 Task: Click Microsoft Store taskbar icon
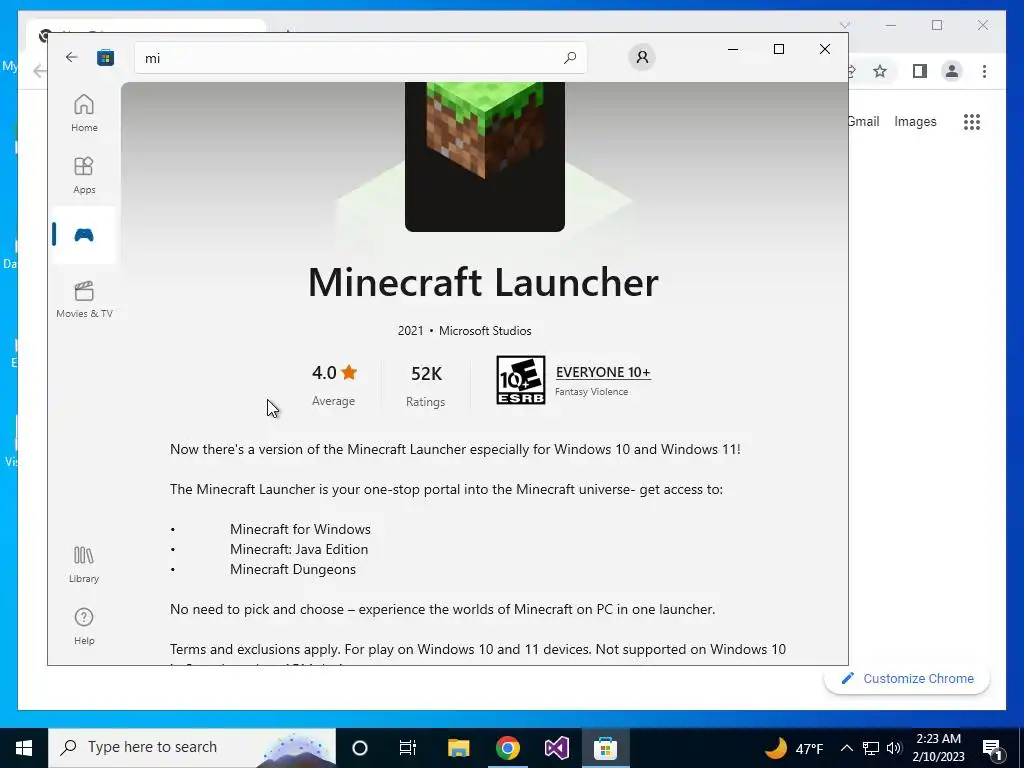[x=605, y=748]
